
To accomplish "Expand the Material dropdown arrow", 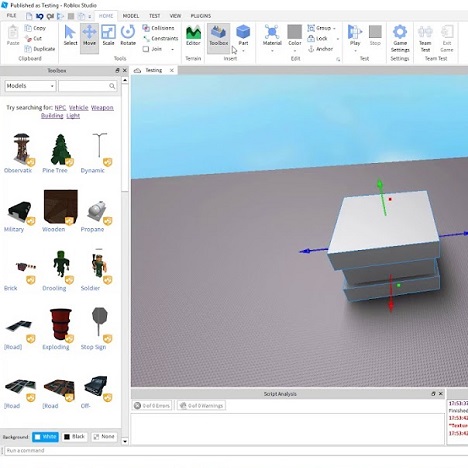I will point(272,51).
